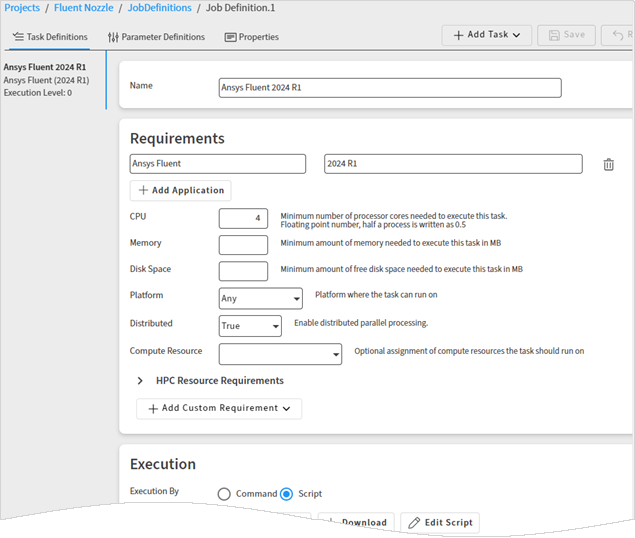Select the Task Definitions tab
635x538 pixels.
pyautogui.click(x=50, y=37)
